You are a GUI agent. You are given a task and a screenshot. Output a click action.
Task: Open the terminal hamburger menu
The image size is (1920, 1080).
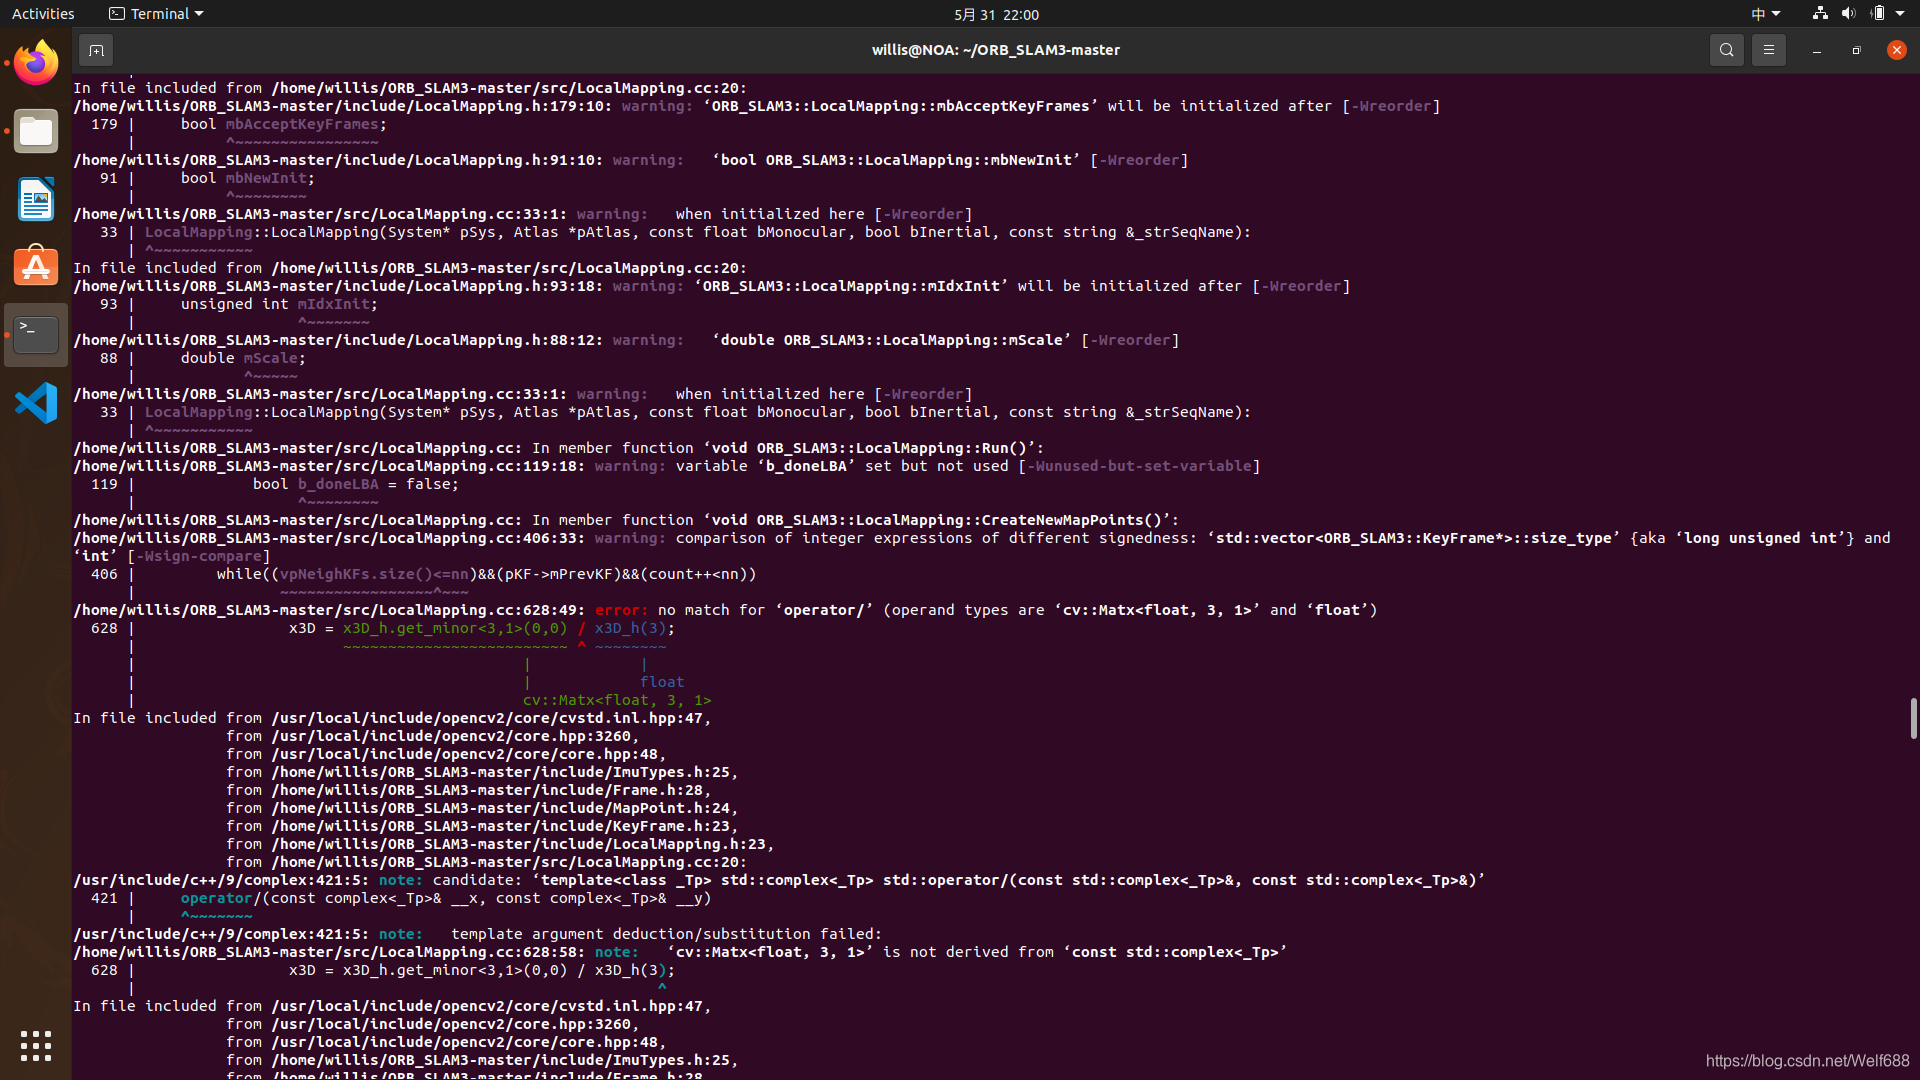[x=1768, y=49]
